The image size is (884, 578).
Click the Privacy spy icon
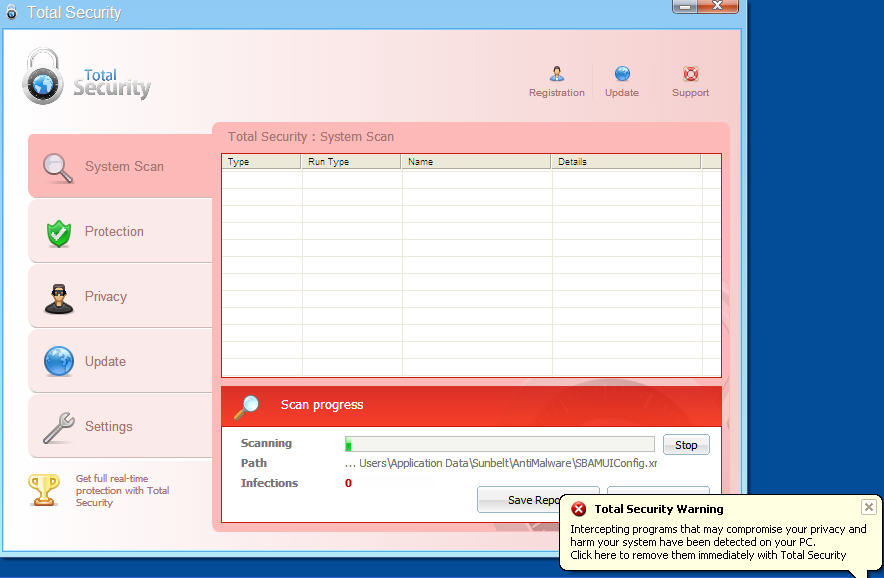[x=59, y=298]
